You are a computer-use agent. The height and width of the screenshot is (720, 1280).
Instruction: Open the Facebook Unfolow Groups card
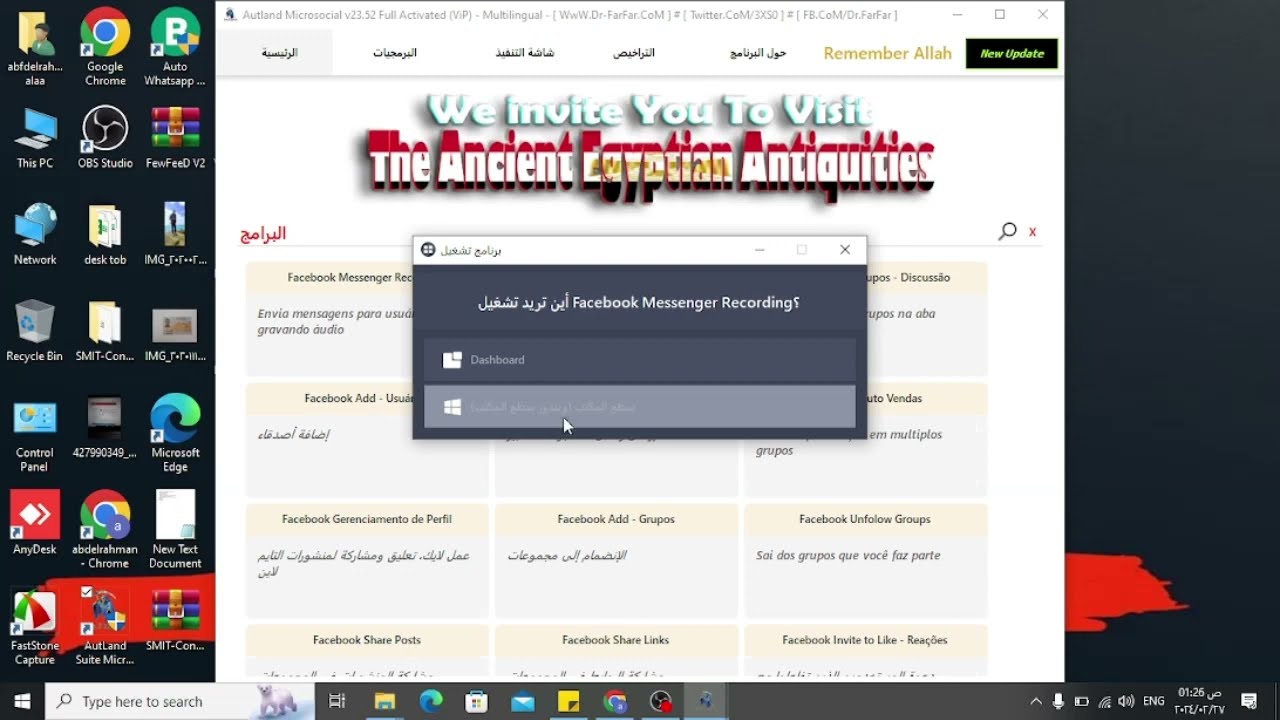[865, 561]
